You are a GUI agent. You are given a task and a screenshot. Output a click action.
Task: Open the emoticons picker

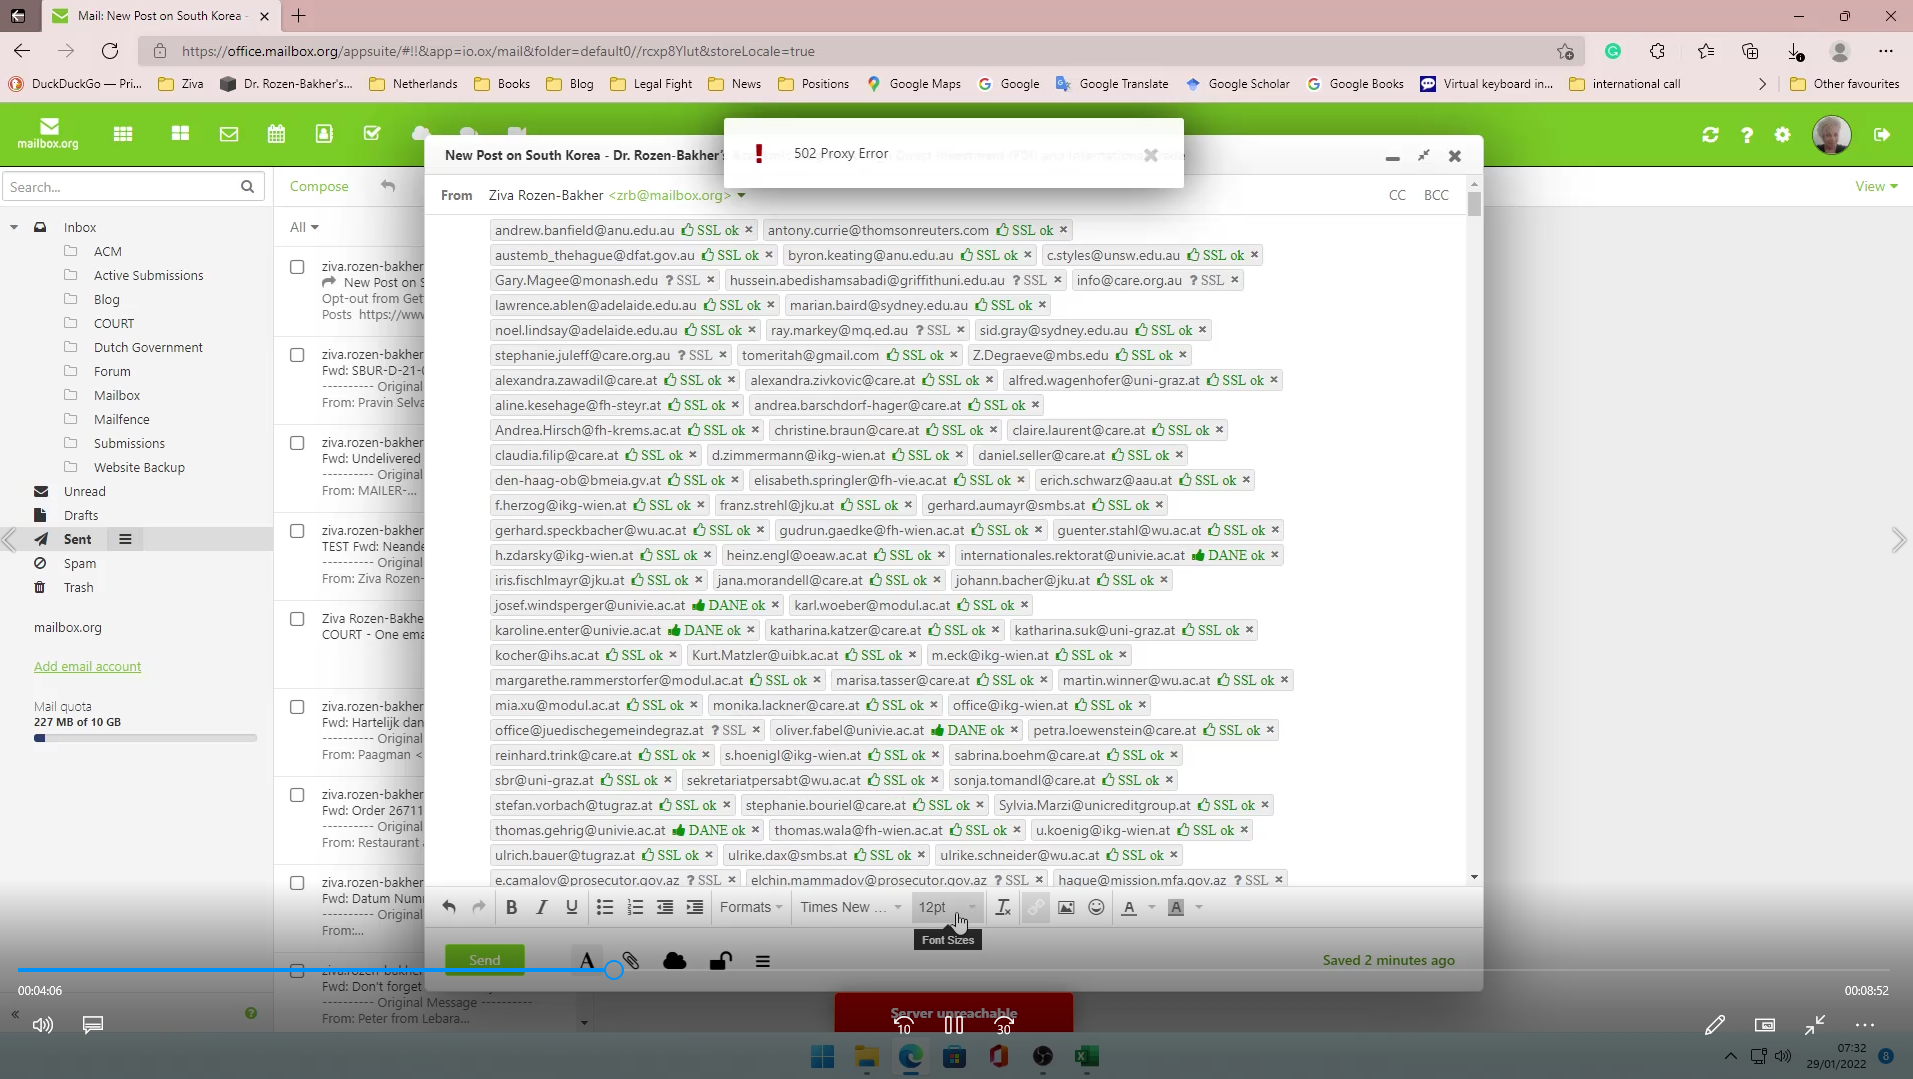click(1096, 907)
